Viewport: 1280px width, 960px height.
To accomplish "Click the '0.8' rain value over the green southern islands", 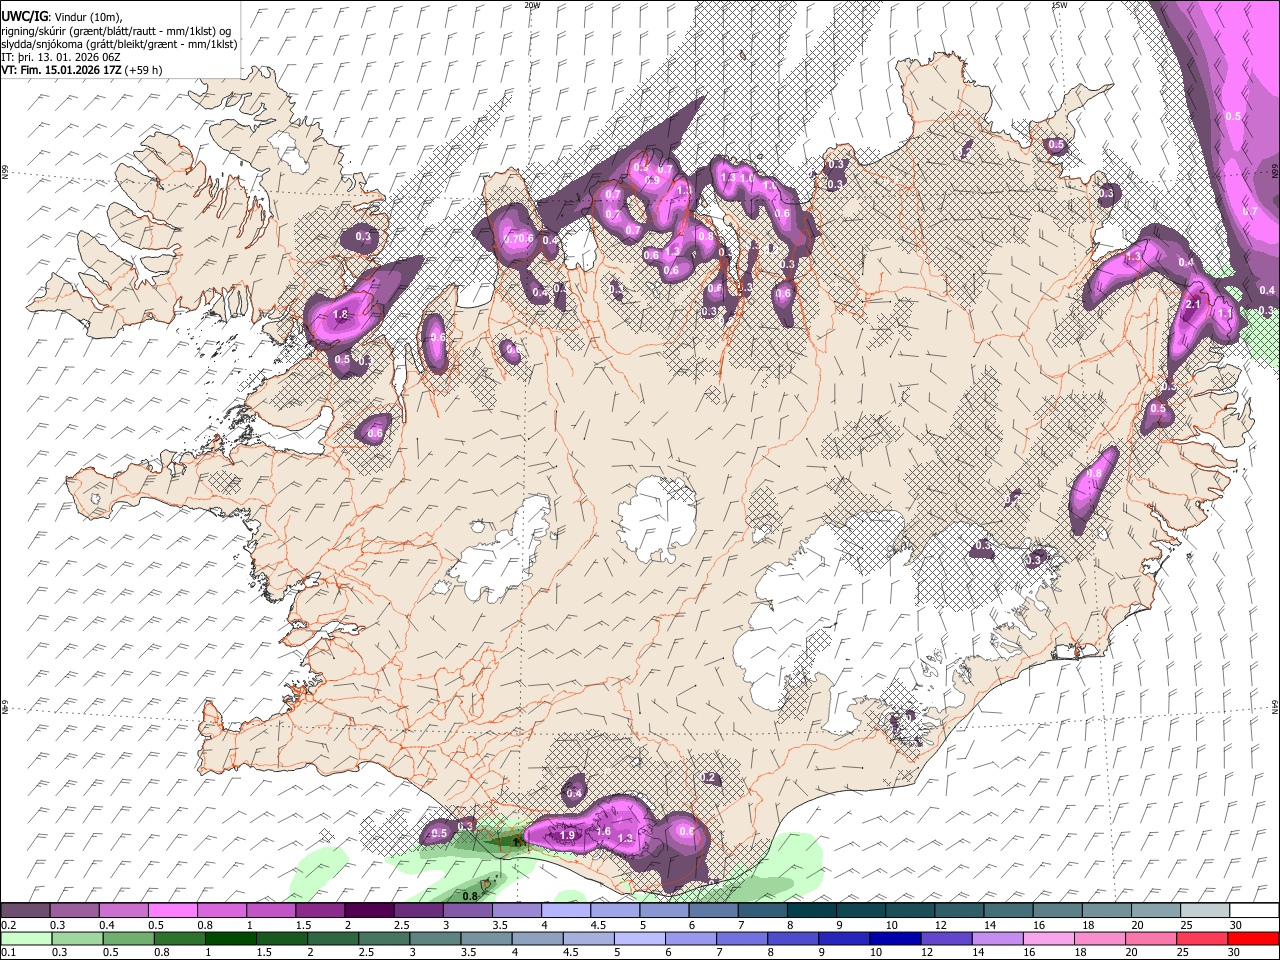I will (x=470, y=896).
